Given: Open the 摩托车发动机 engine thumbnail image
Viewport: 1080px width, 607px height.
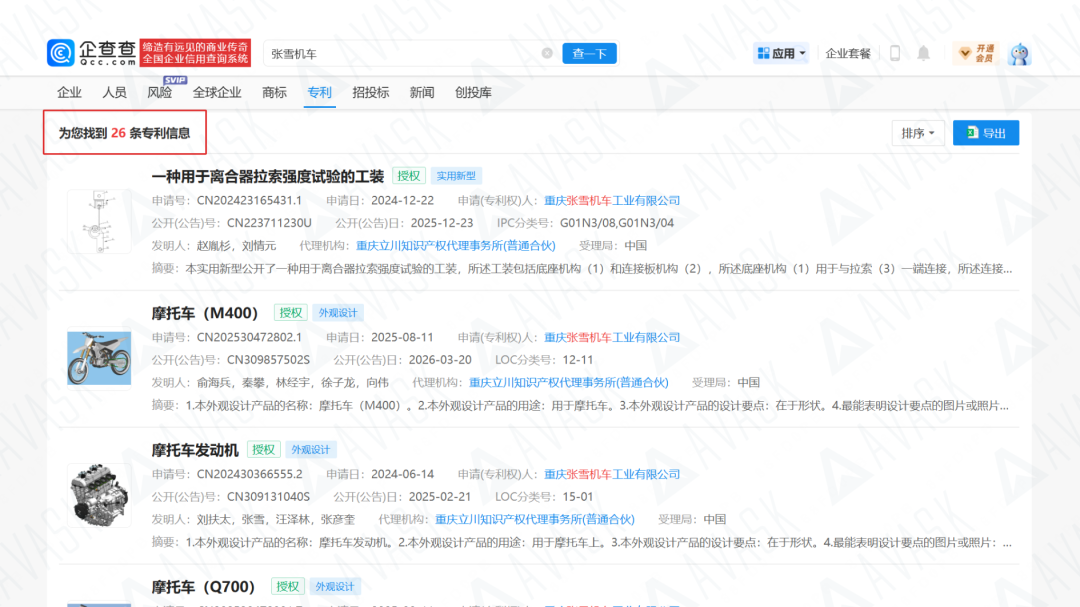Looking at the screenshot, I should point(99,495).
